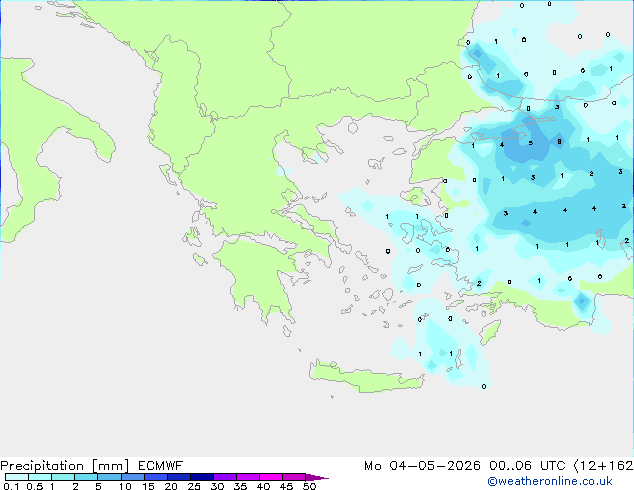Click the 10–15 mm legend color box
The image size is (634, 490).
click(133, 477)
